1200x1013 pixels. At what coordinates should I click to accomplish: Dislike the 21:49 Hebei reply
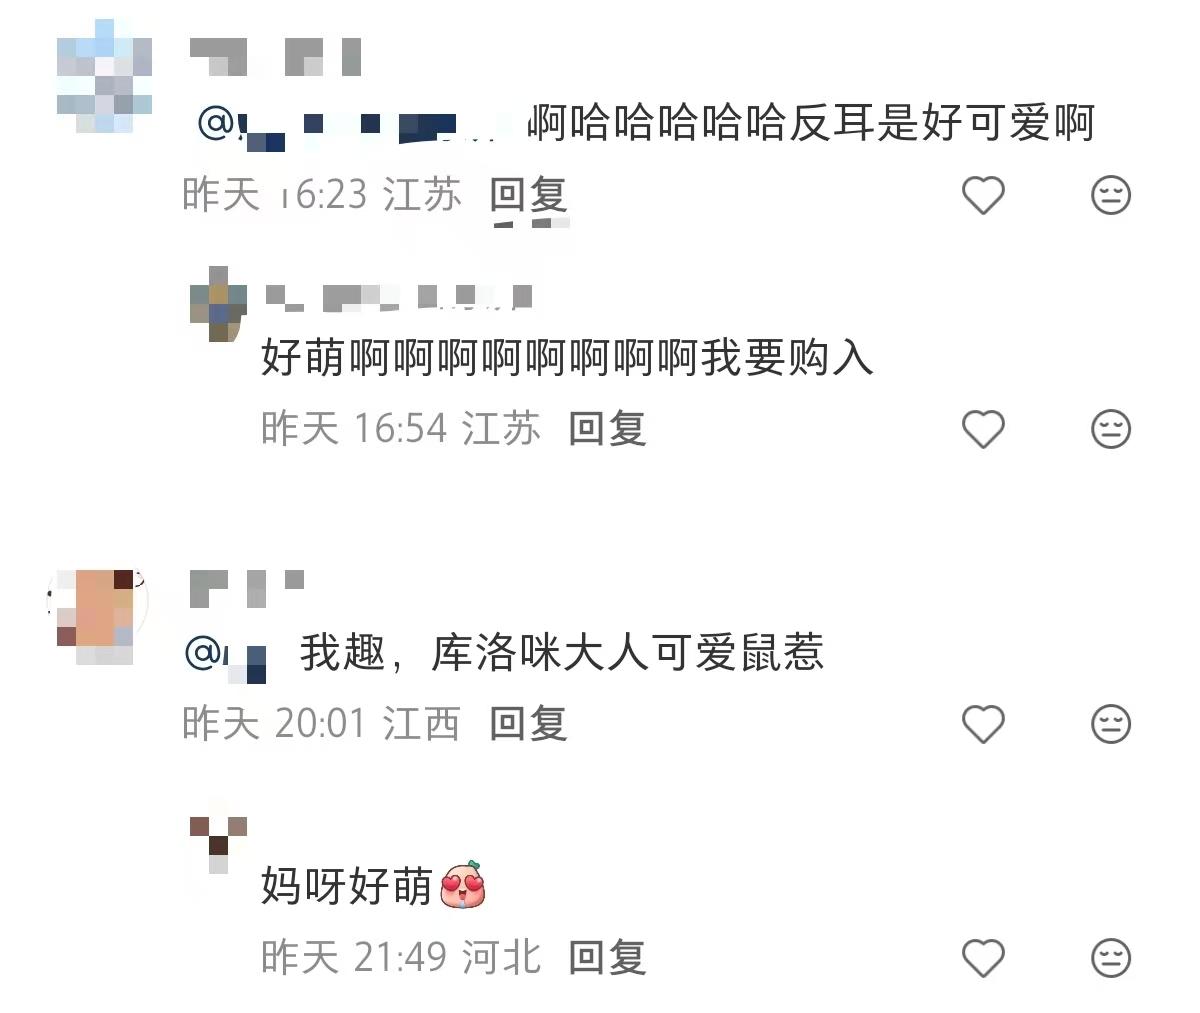tap(1110, 958)
